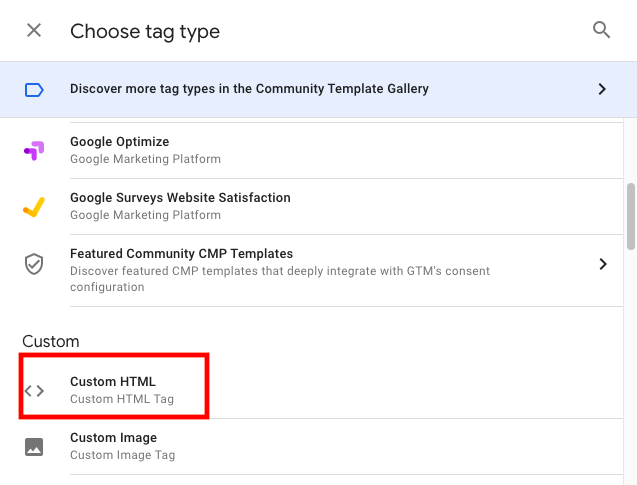Click the purple Google Optimize icon
Image resolution: width=637 pixels, height=485 pixels.
click(34, 150)
